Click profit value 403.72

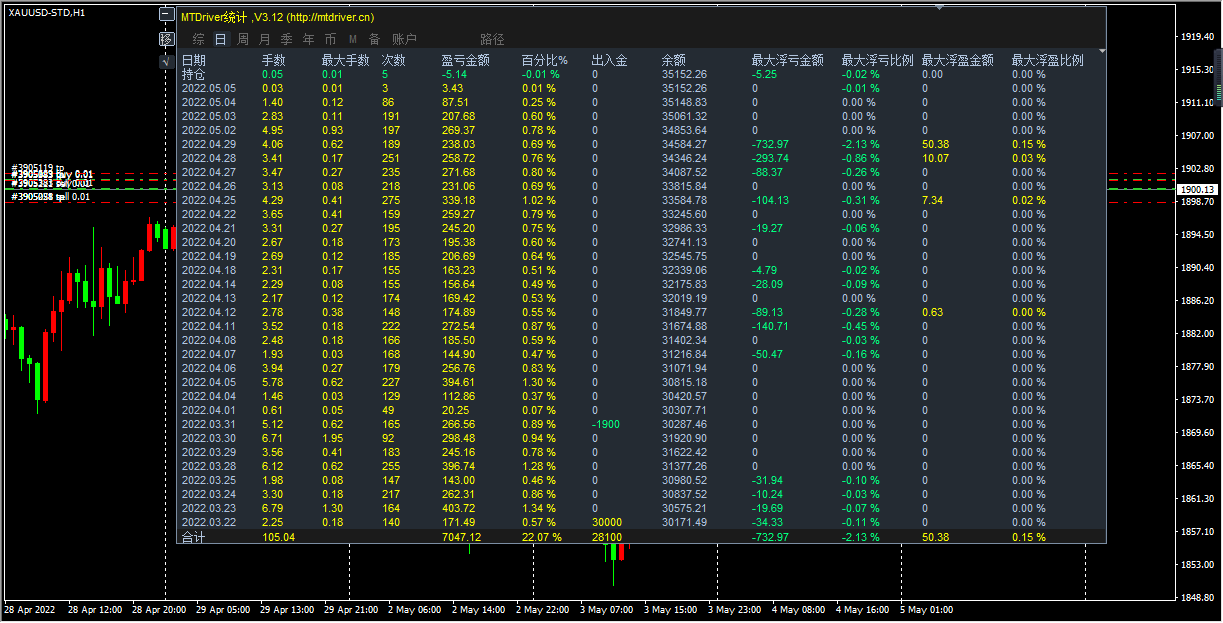(x=458, y=508)
